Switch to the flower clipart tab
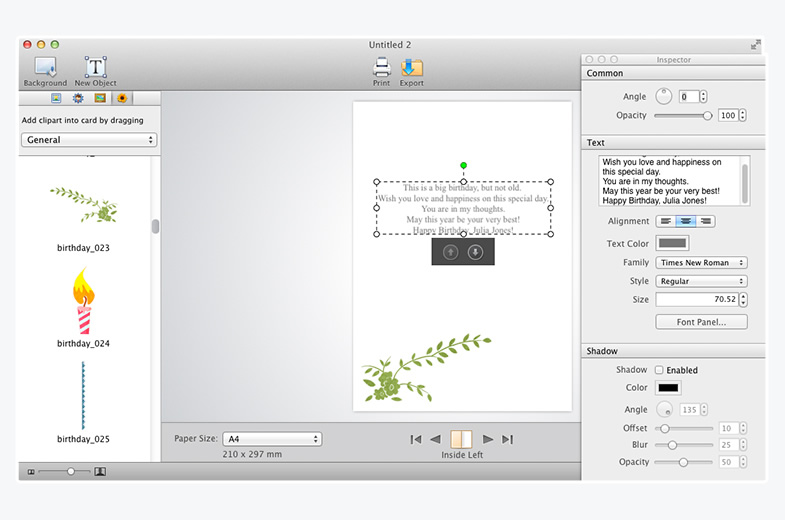Screen dimensions: 785x520 pos(122,98)
